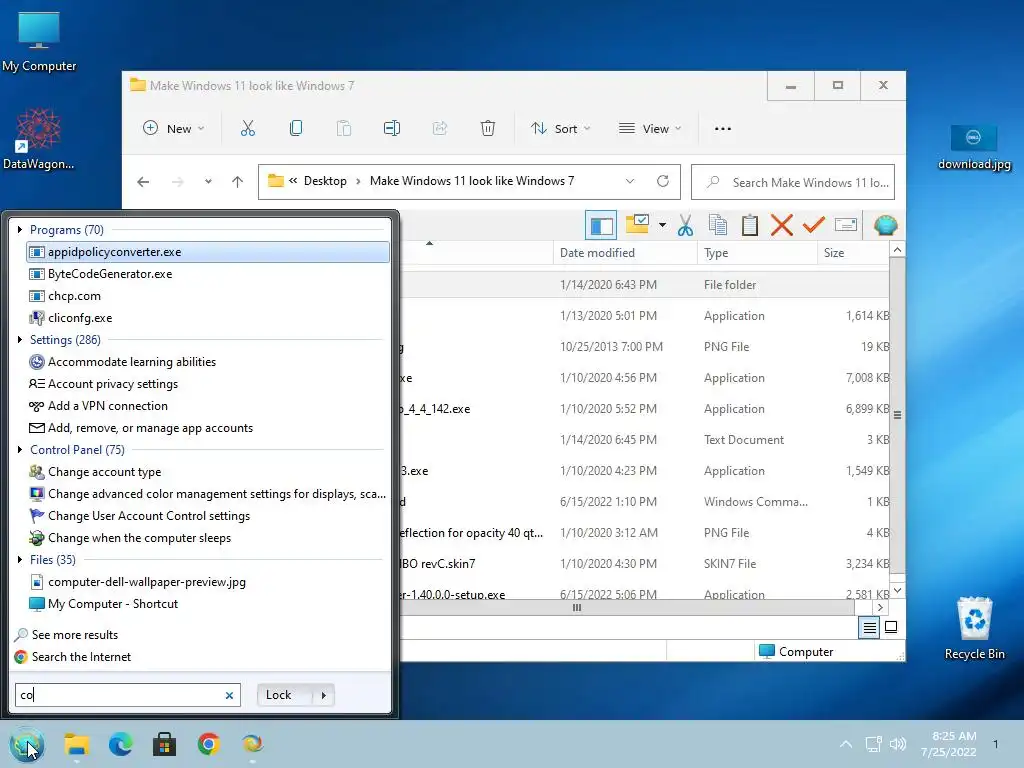Expand the Files (35) results group

click(x=20, y=560)
